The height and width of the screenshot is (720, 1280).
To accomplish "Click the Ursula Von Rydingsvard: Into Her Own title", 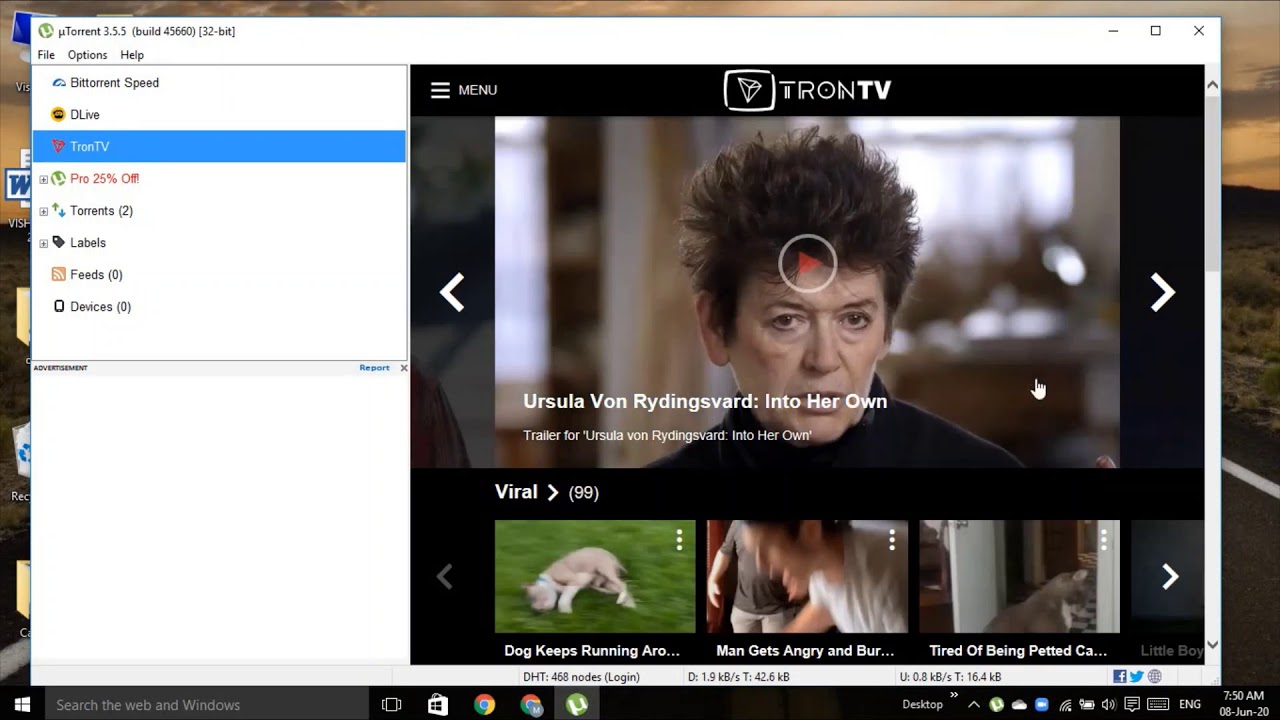I will (705, 401).
